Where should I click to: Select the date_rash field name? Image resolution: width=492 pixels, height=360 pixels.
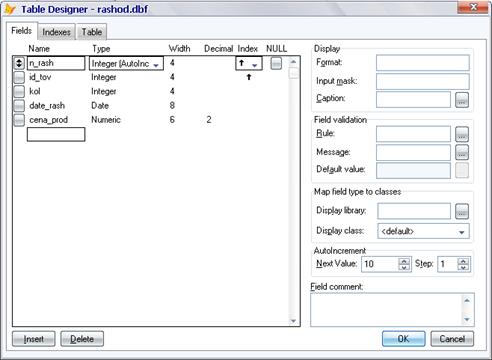click(47, 106)
